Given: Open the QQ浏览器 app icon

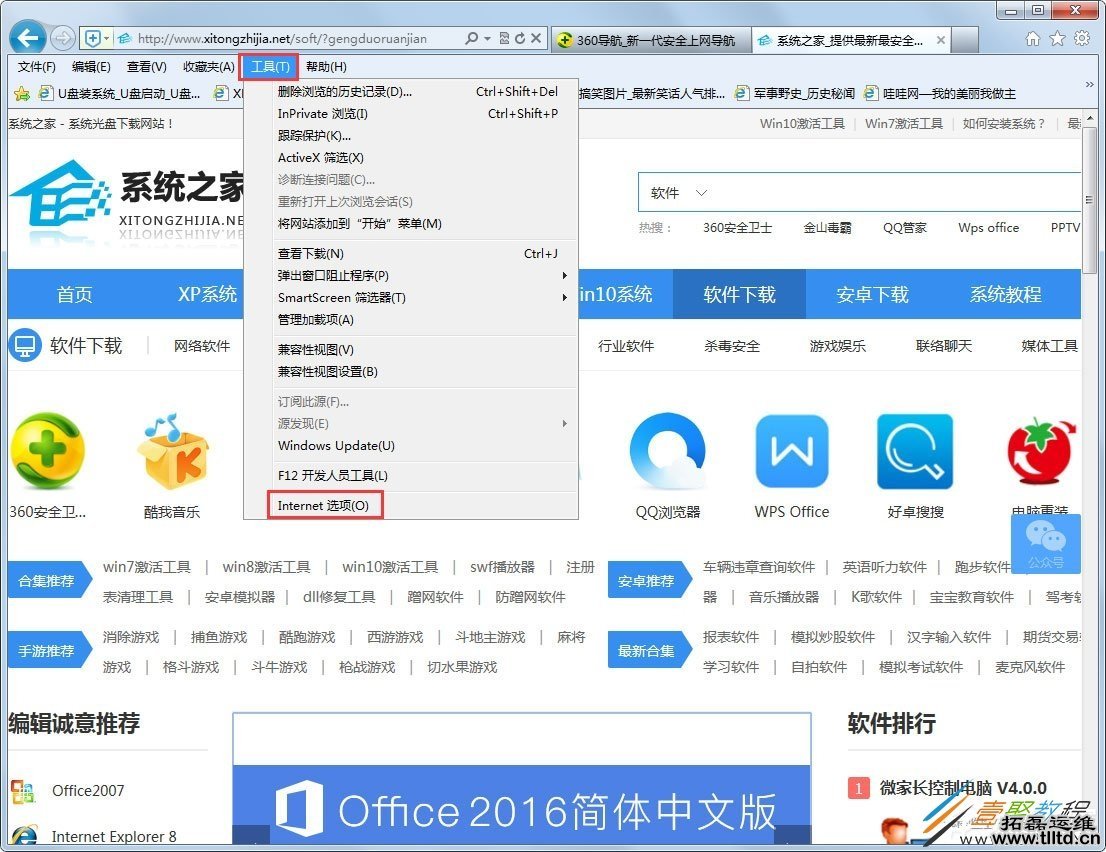Looking at the screenshot, I should pos(668,452).
